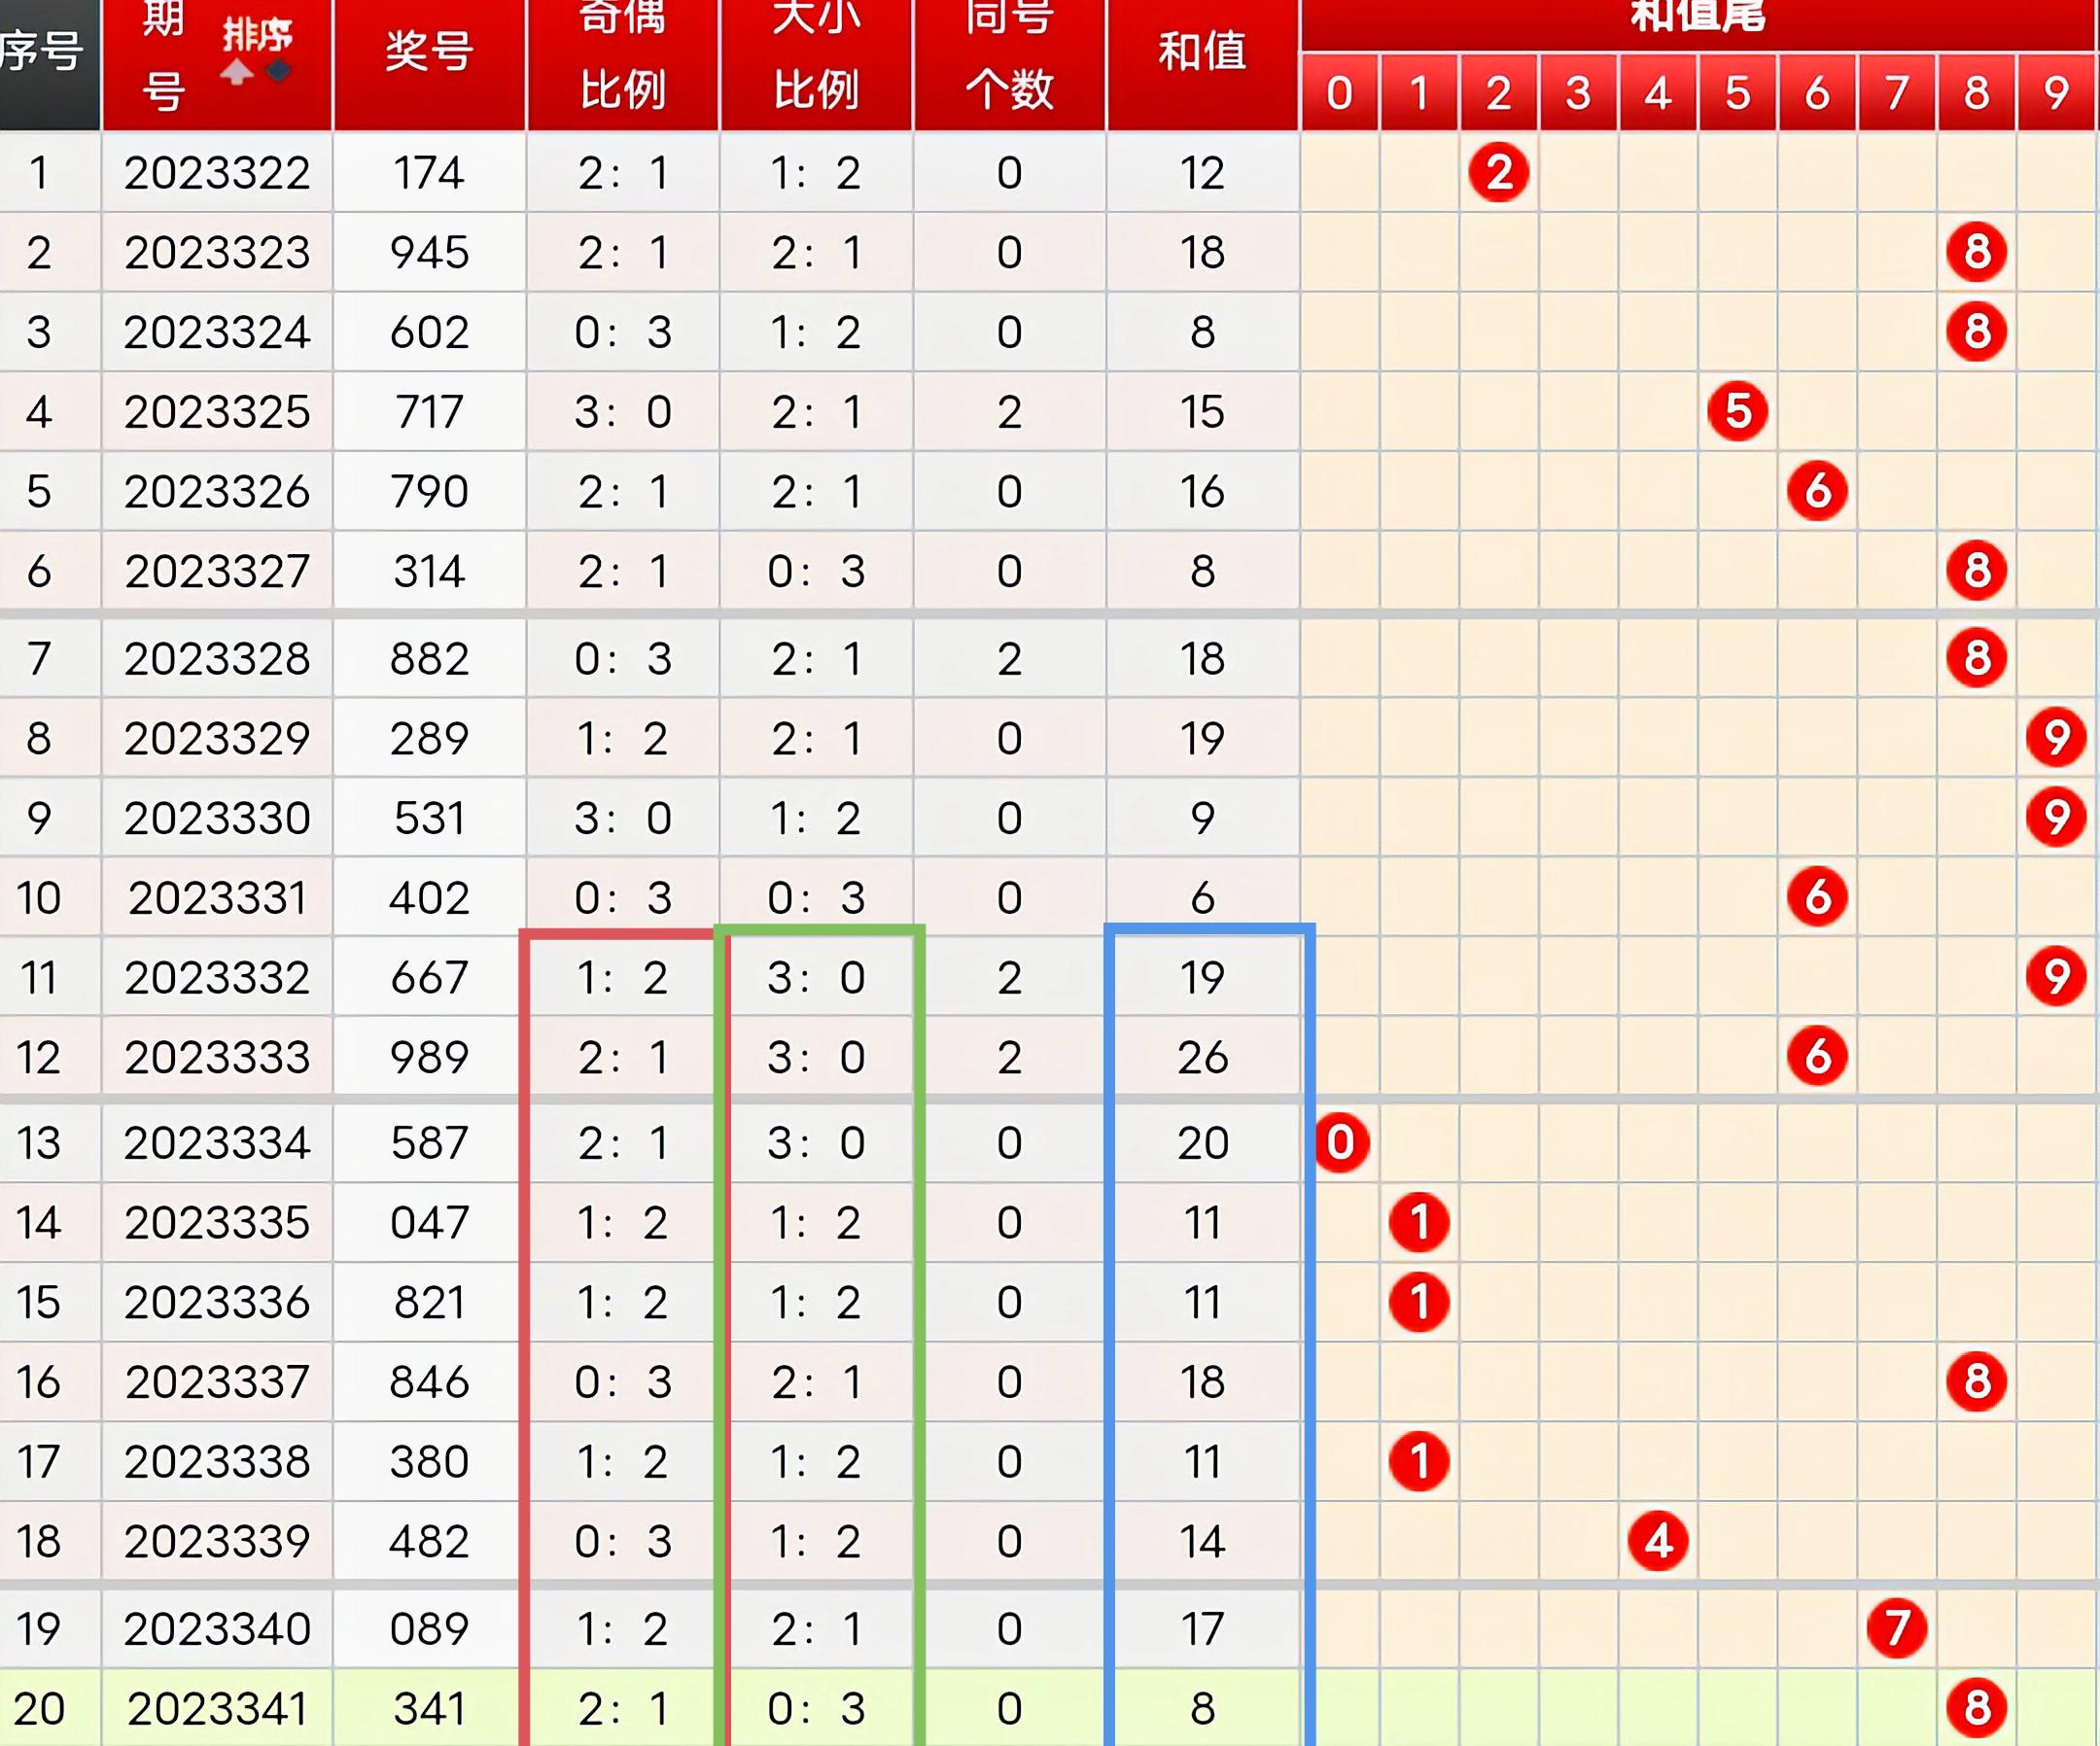Click 和值尾 digit 3 header cell
The width and height of the screenshot is (2100, 1746).
pyautogui.click(x=1578, y=93)
